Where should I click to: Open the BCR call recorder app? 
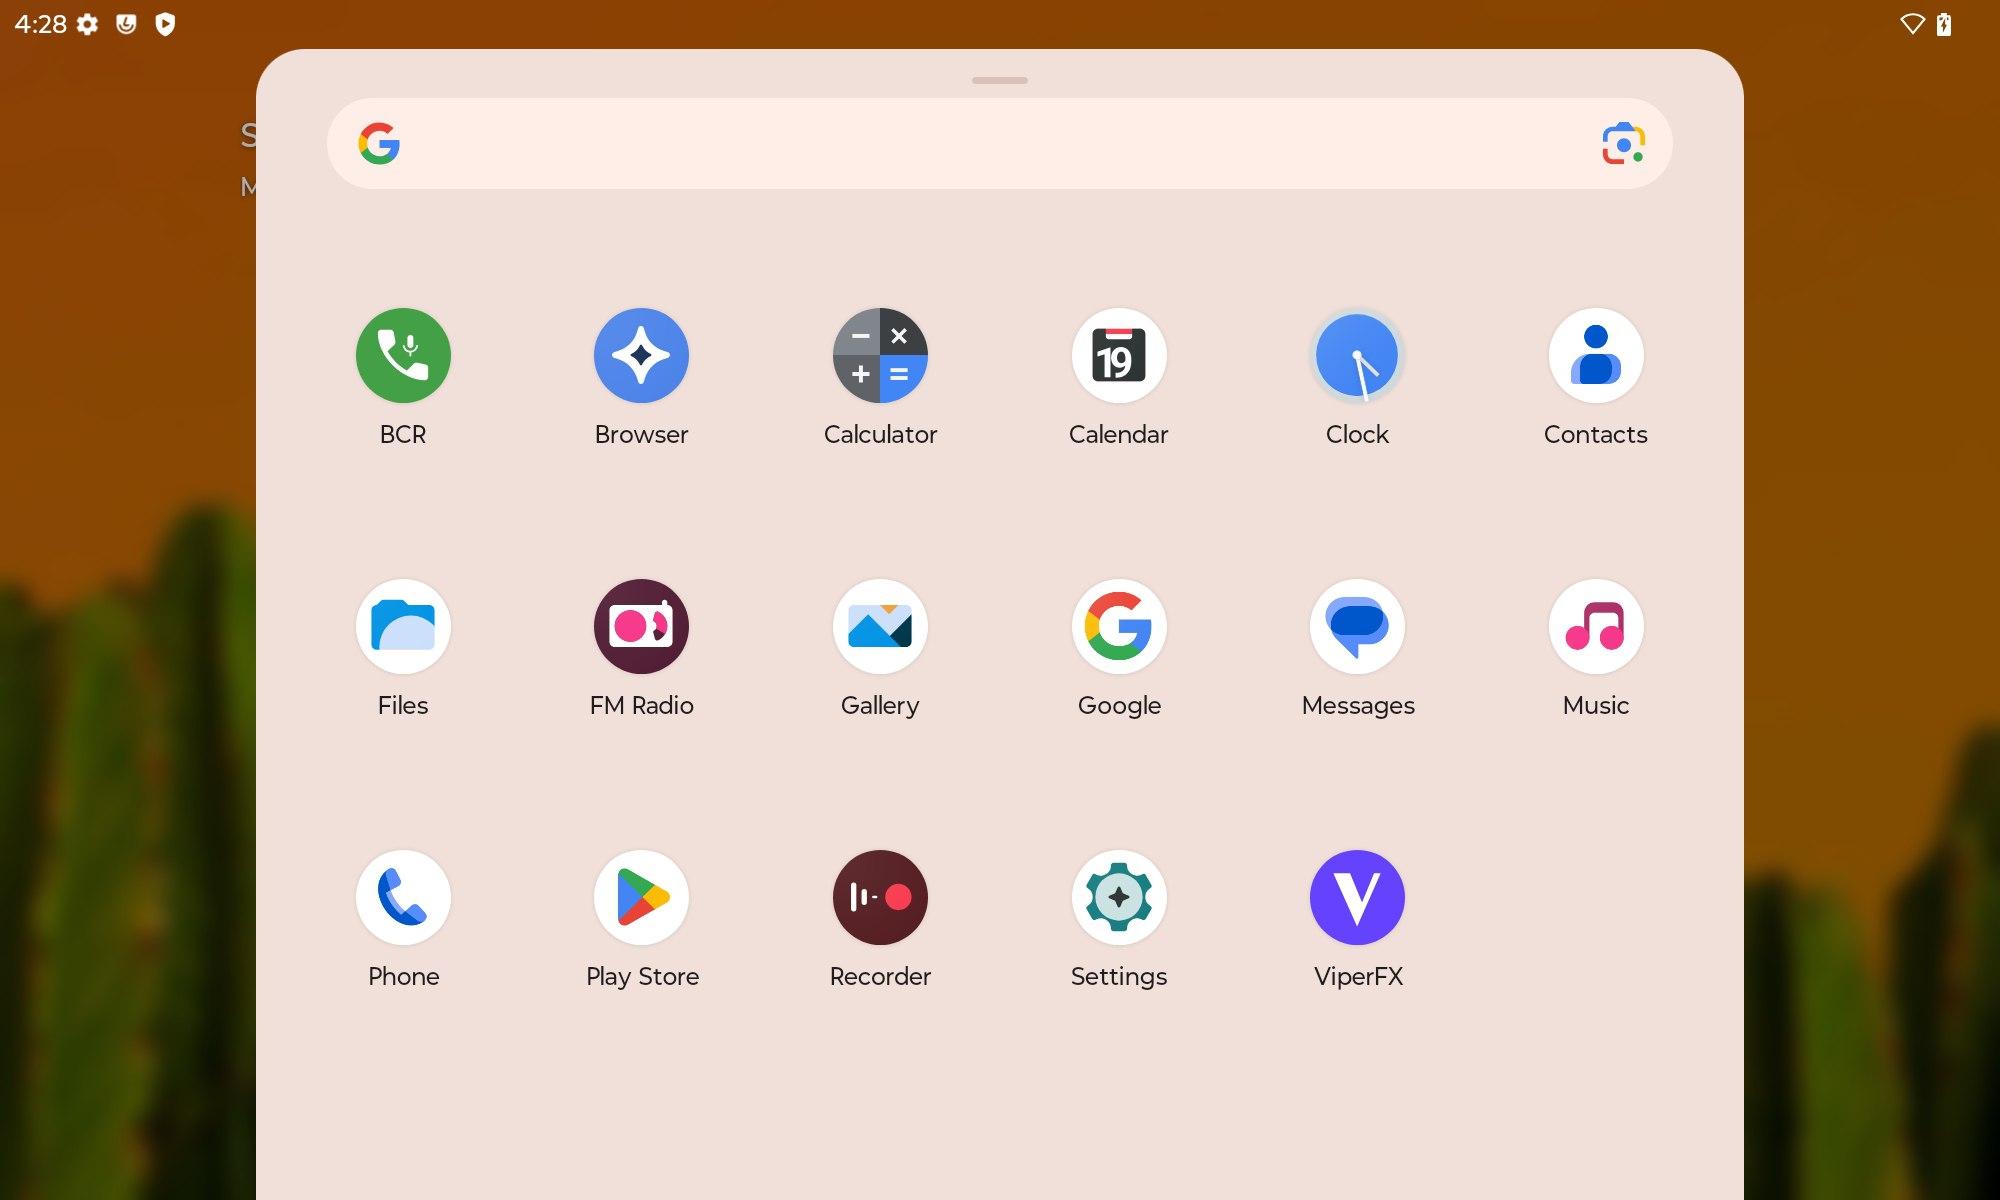point(403,356)
